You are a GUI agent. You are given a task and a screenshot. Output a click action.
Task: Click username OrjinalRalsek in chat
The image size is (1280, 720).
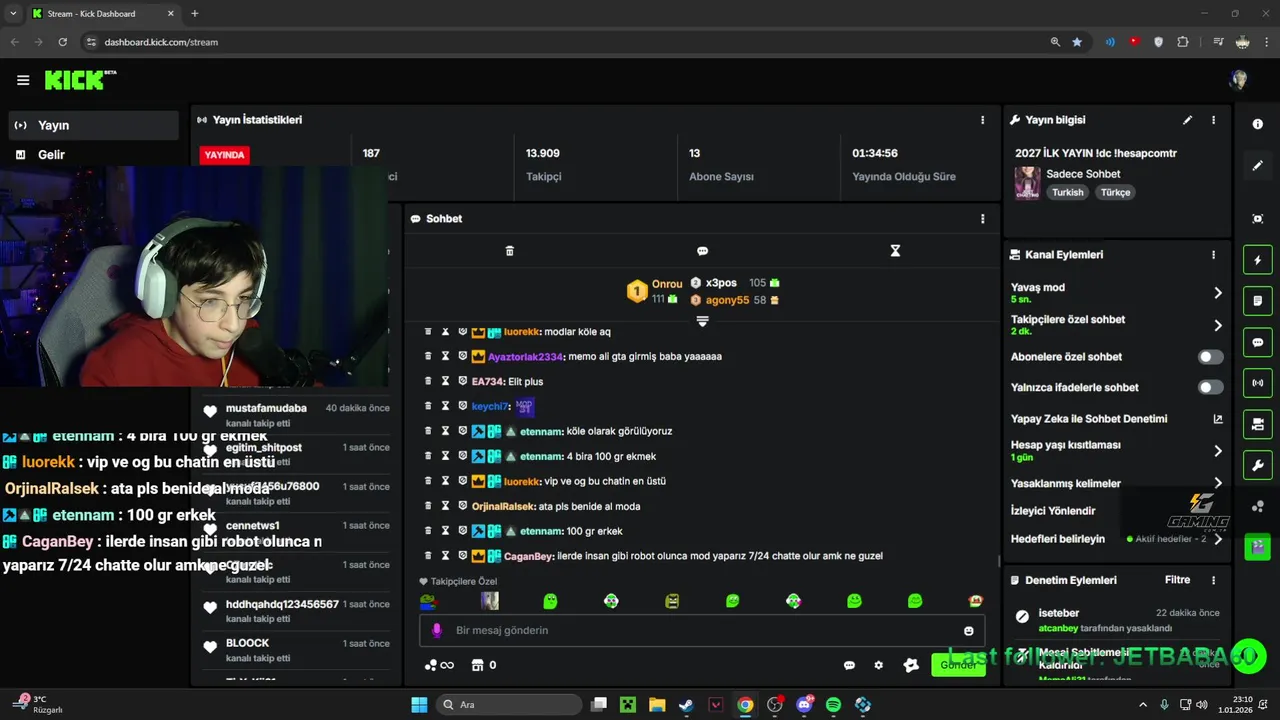[503, 507]
